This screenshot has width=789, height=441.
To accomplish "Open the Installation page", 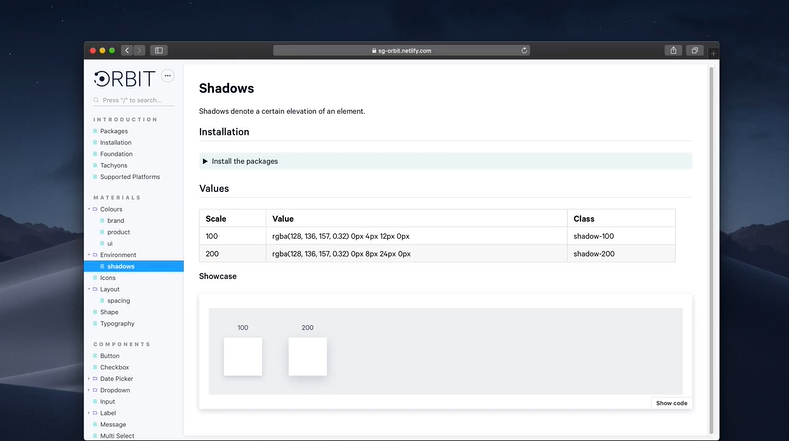I will pyautogui.click(x=115, y=142).
